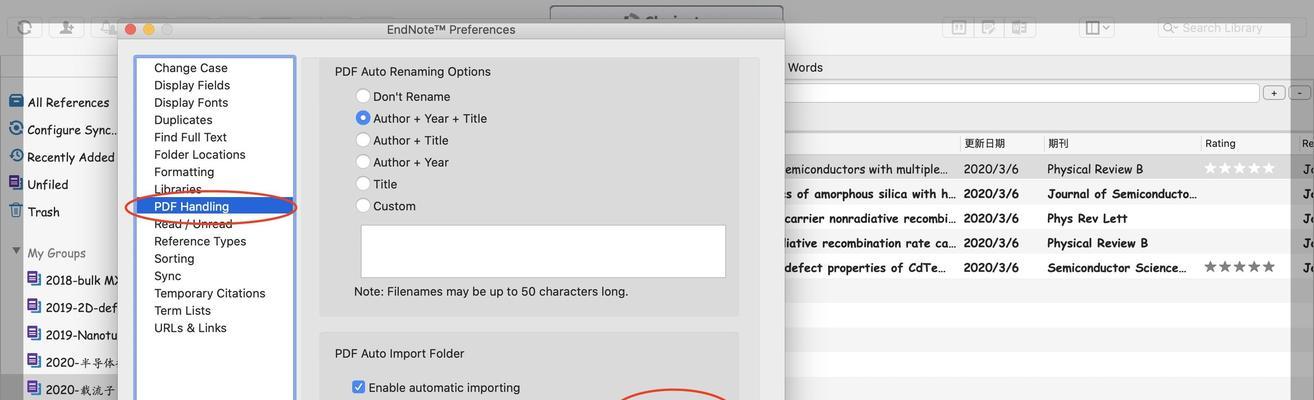Screen dimensions: 1314x400
Task: Open Find Full Text preferences
Action: pyautogui.click(x=190, y=137)
